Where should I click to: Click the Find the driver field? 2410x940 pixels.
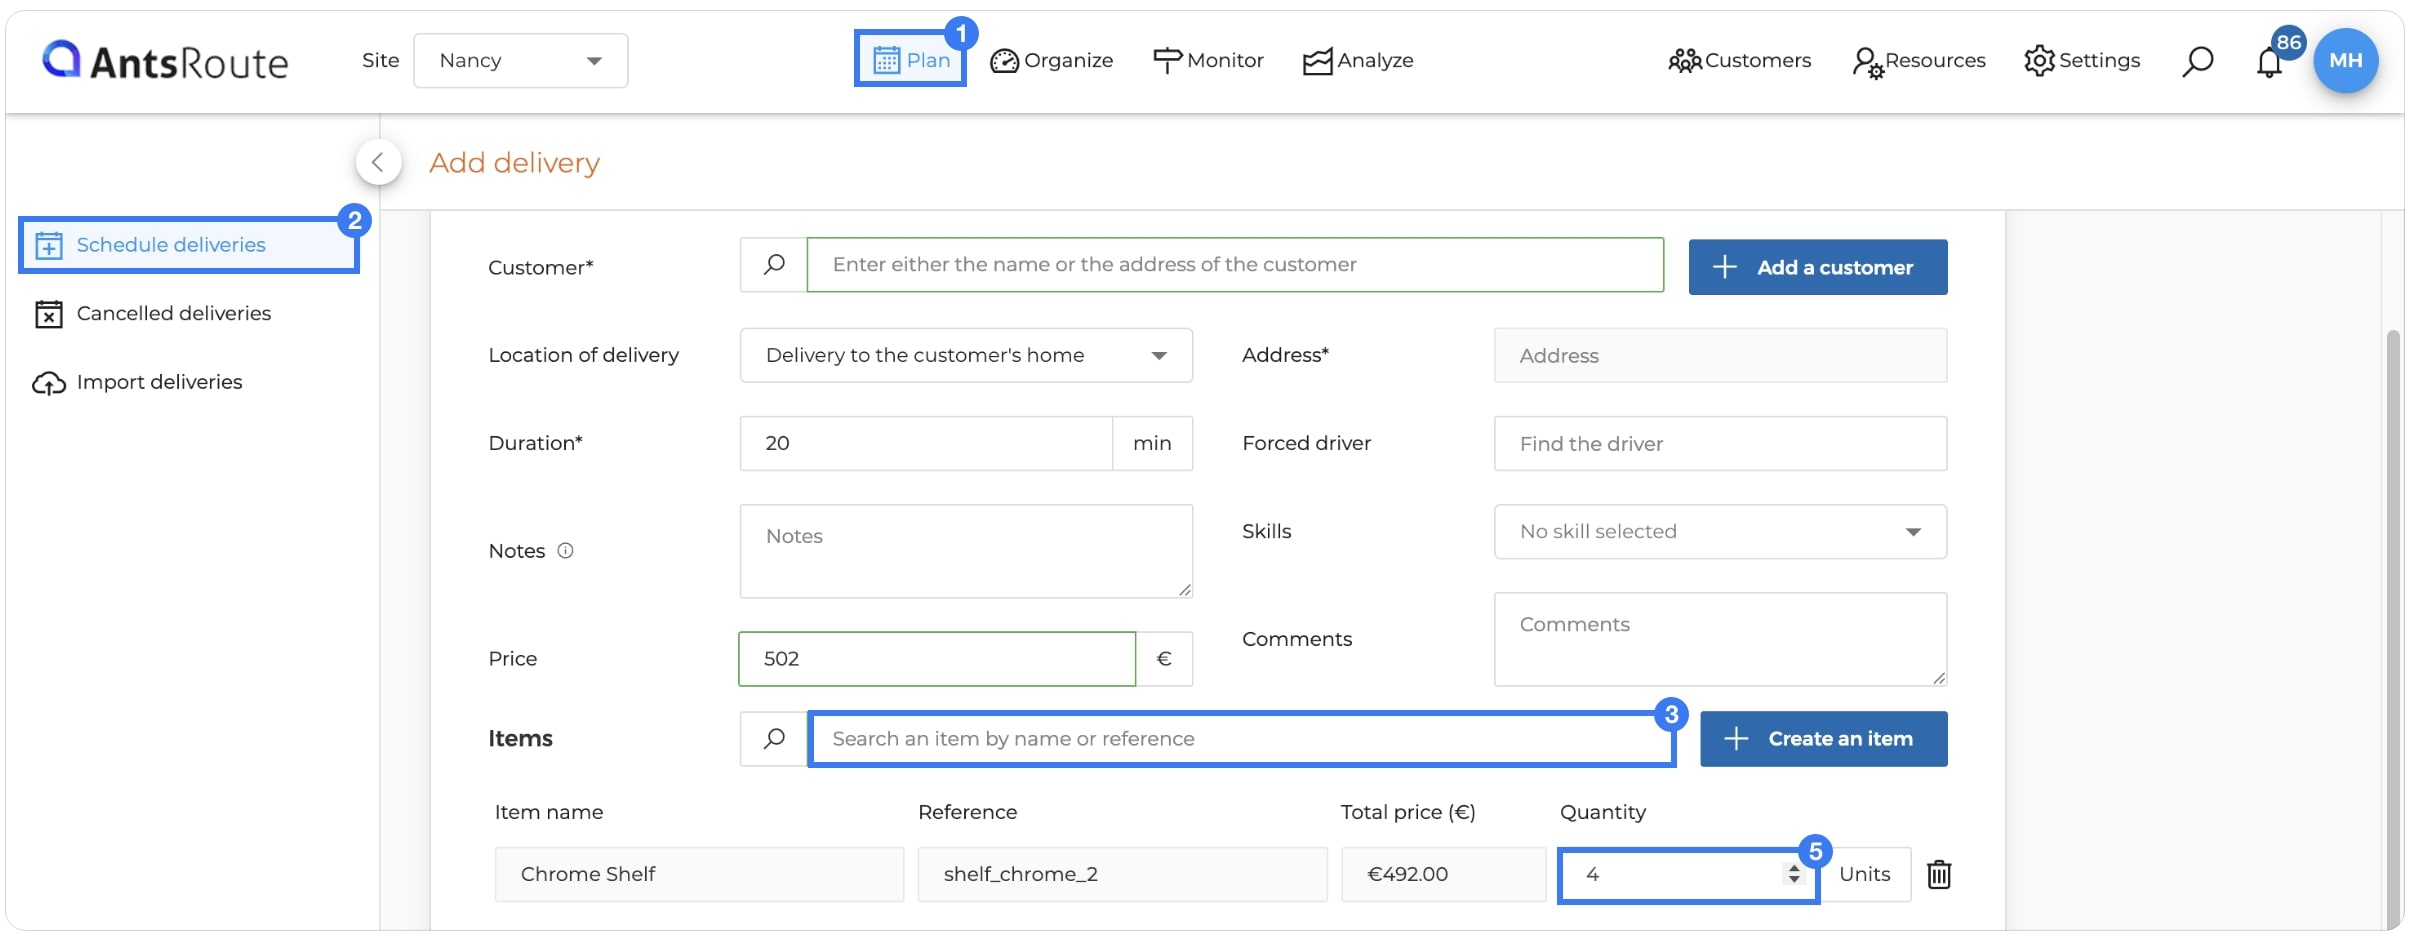coord(1720,444)
